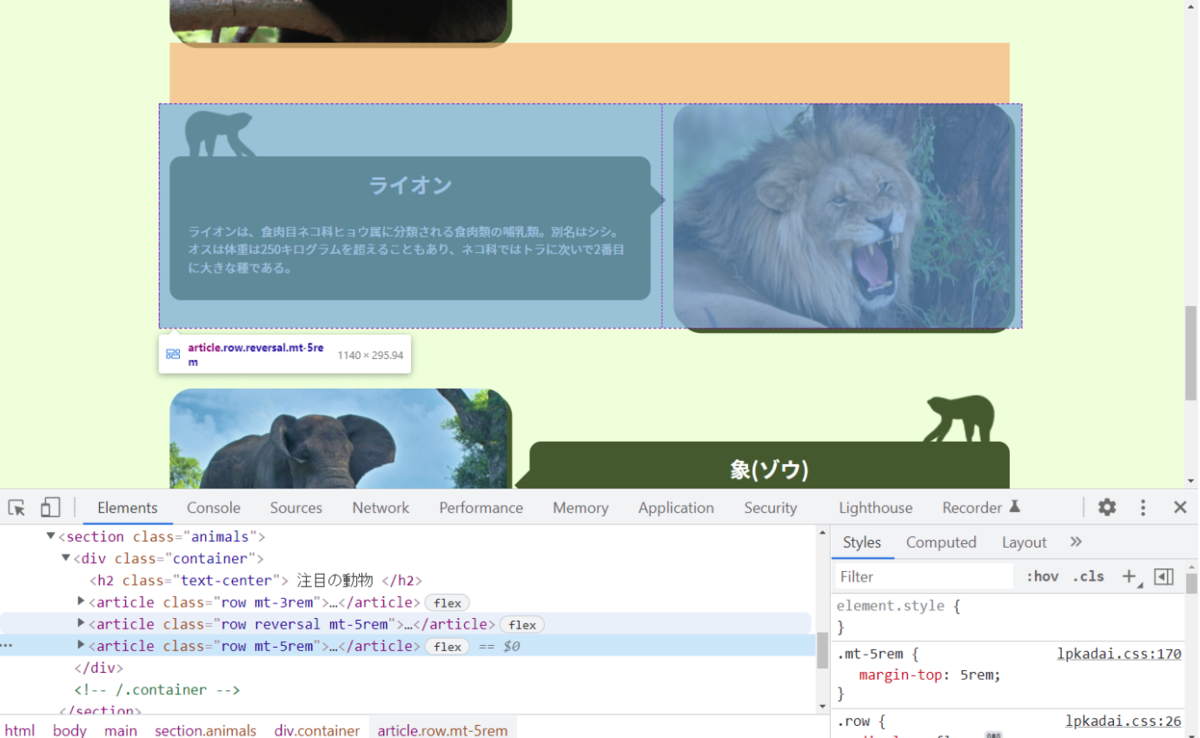This screenshot has height=738, width=1200.
Task: Select section.animals in the breadcrumb
Action: (x=205, y=730)
